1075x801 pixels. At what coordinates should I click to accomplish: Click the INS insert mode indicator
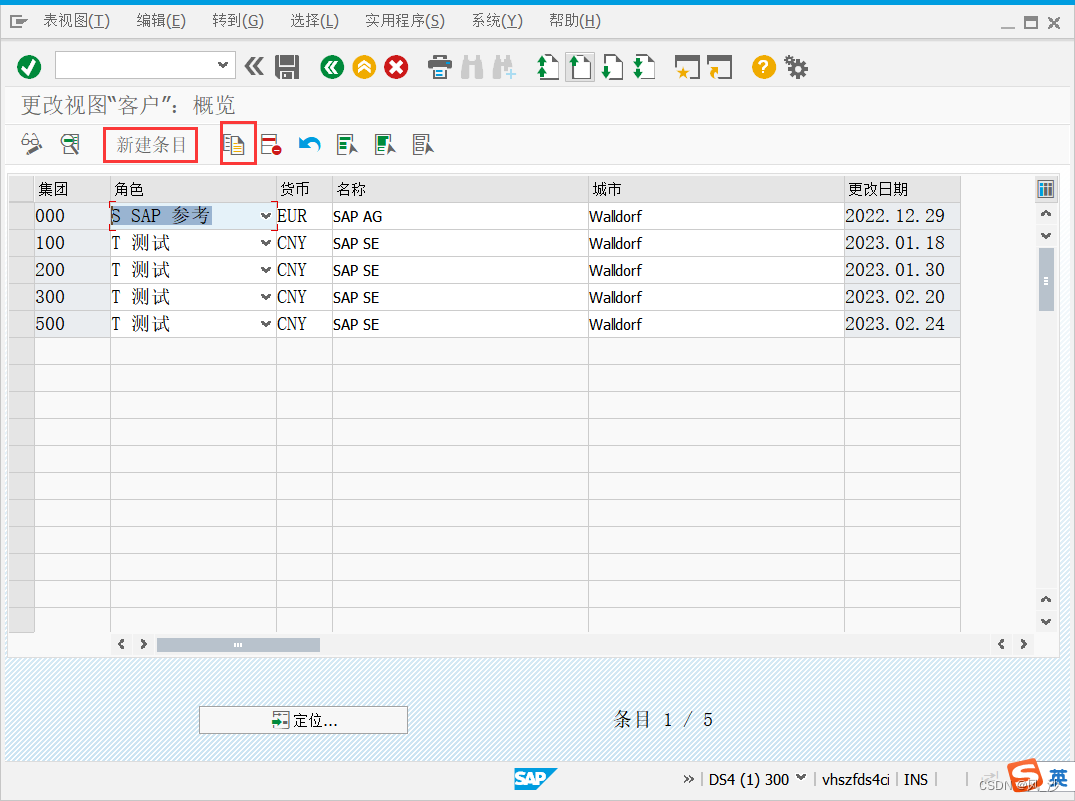915,779
